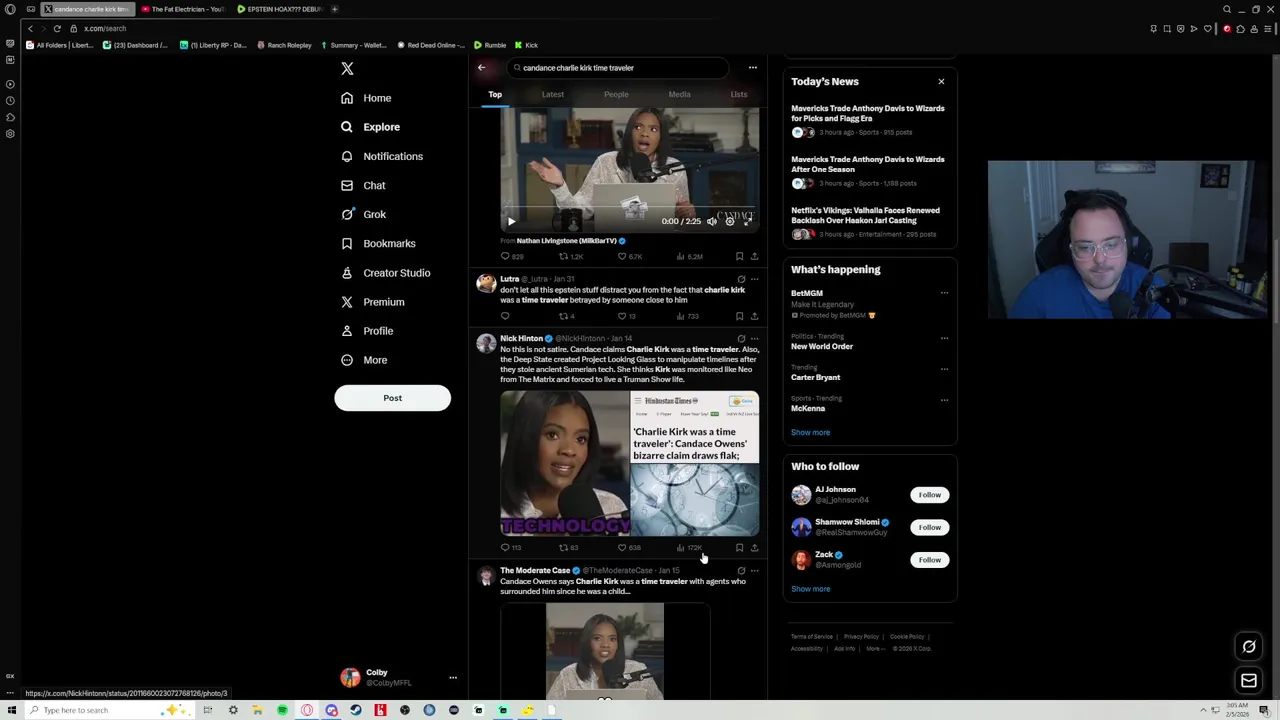Click the X logo in the sidebar
This screenshot has height=720, width=1280.
click(x=347, y=69)
